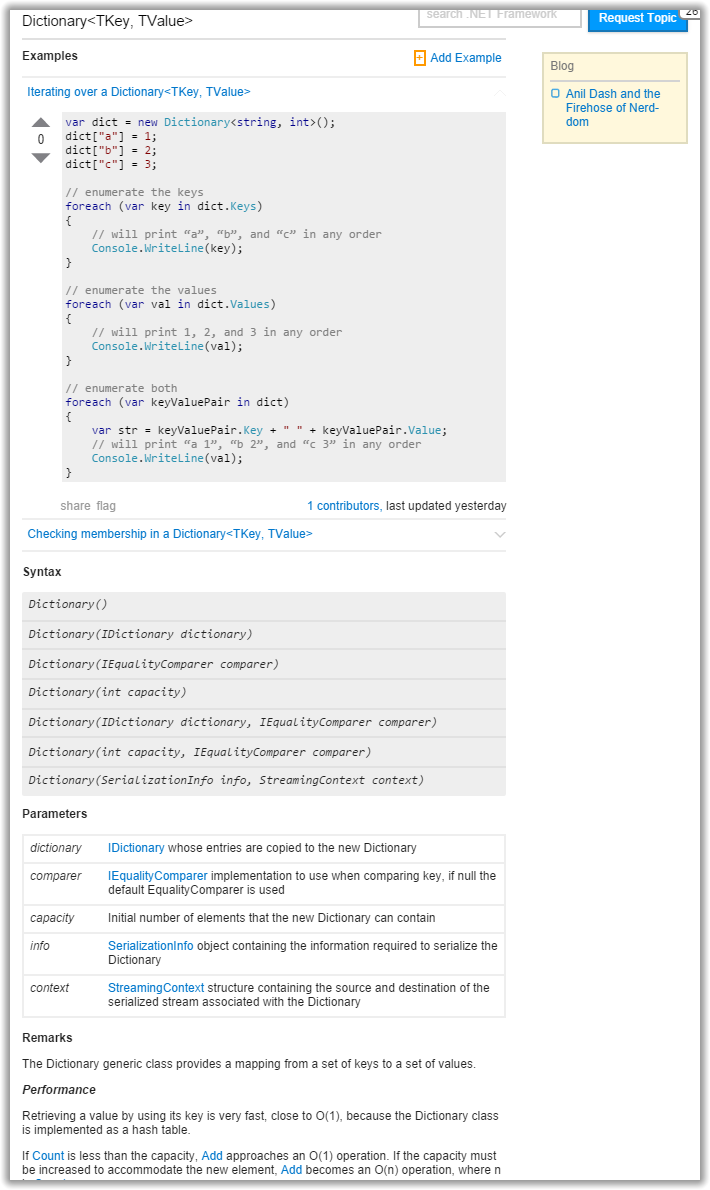Open the Iterating over a Dictionary title link
710x1190 pixels.
coord(139,92)
